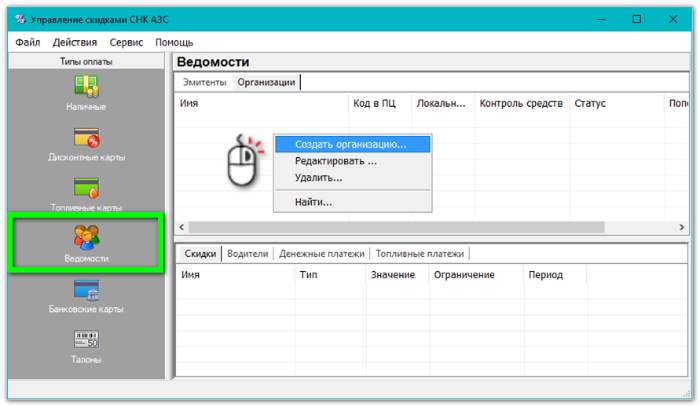Open the Банковские карты section
Viewport: 700px width, 407px height.
coord(85,293)
